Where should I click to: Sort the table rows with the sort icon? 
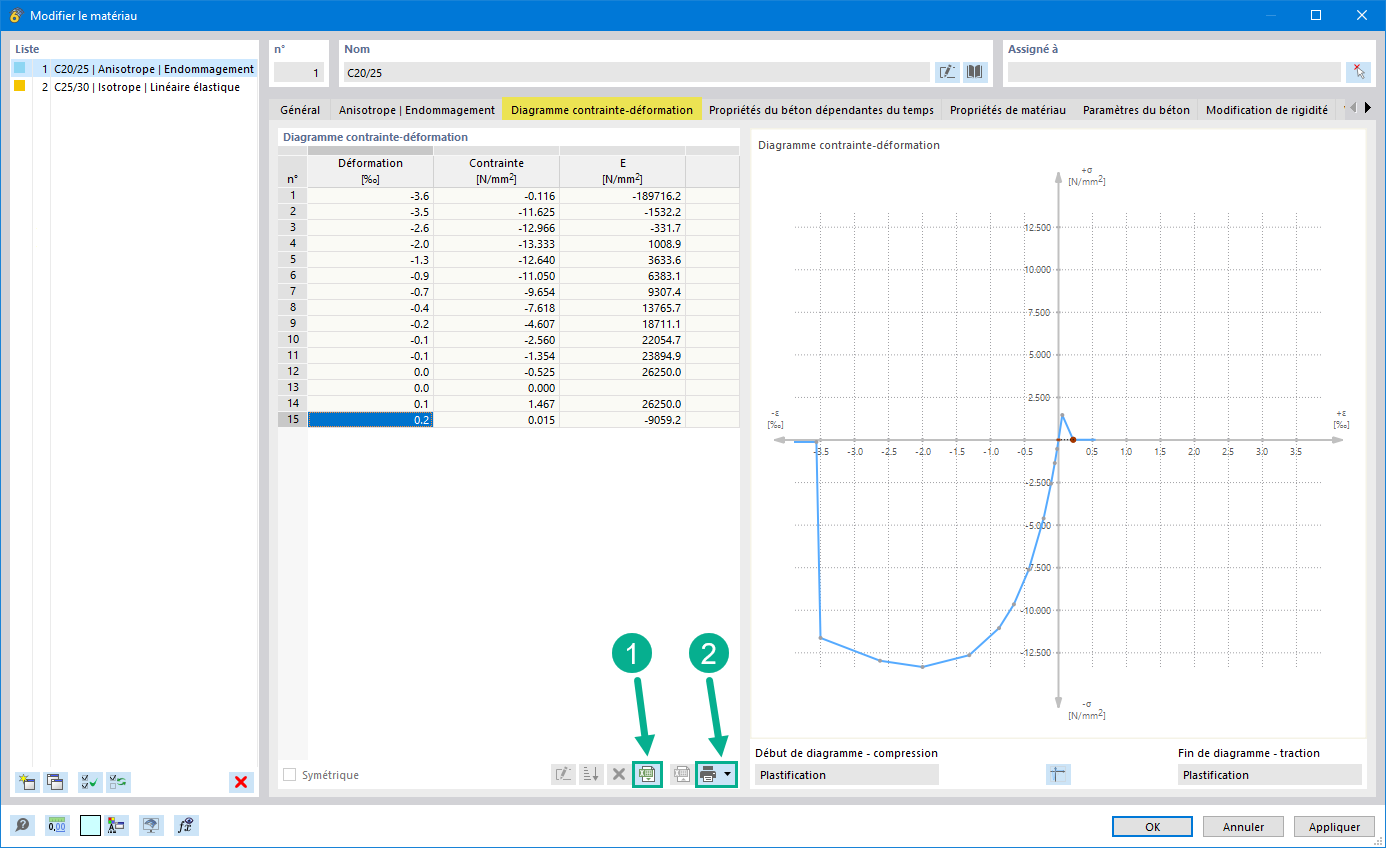[591, 774]
